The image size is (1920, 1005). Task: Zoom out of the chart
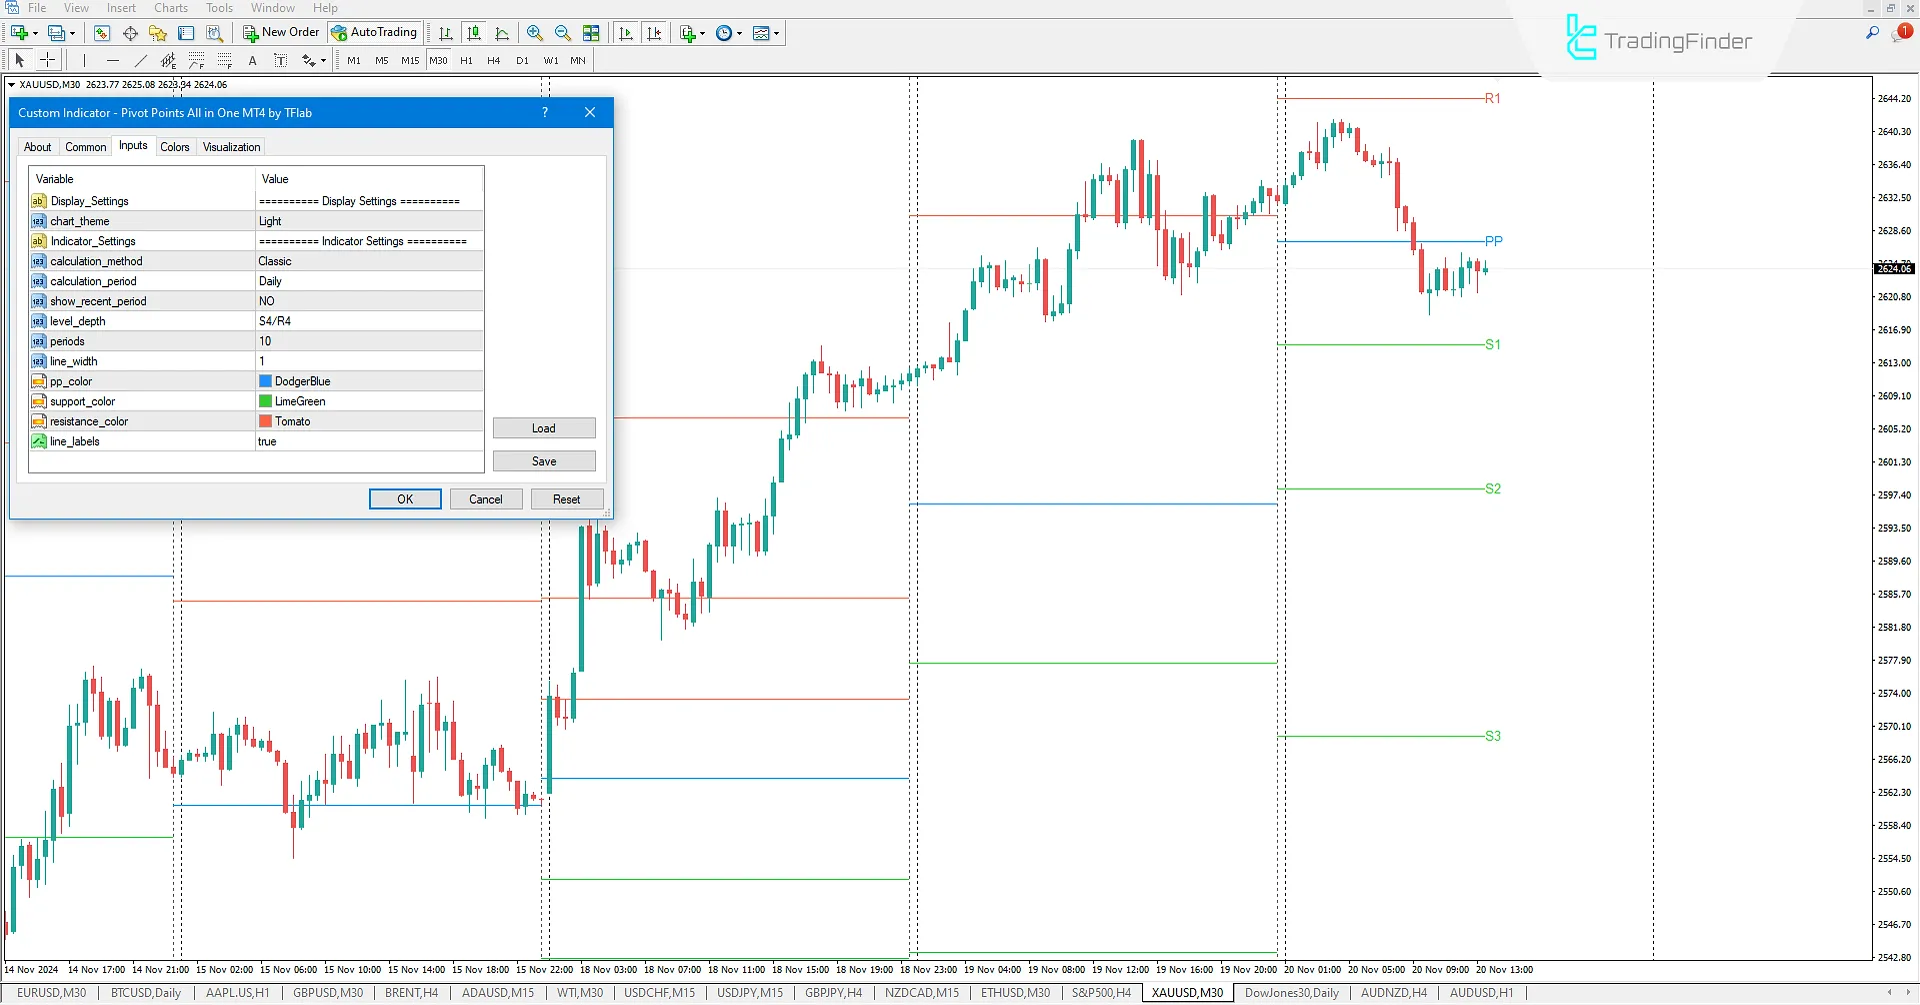(x=563, y=33)
